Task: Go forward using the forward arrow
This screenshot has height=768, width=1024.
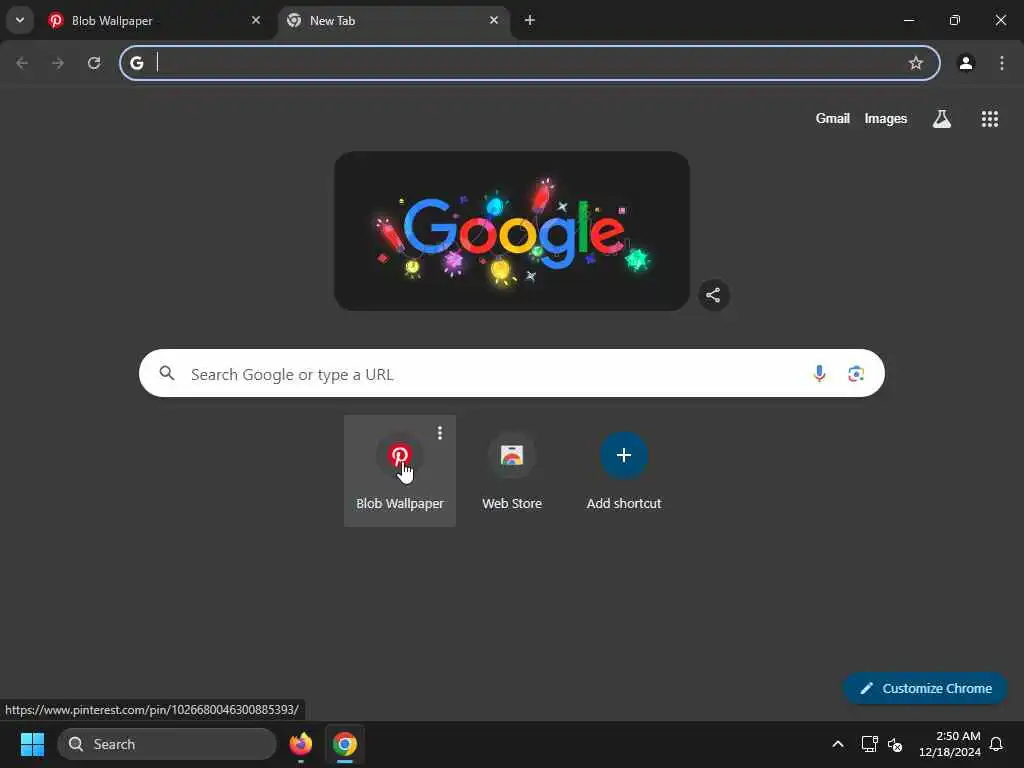Action: coord(58,63)
